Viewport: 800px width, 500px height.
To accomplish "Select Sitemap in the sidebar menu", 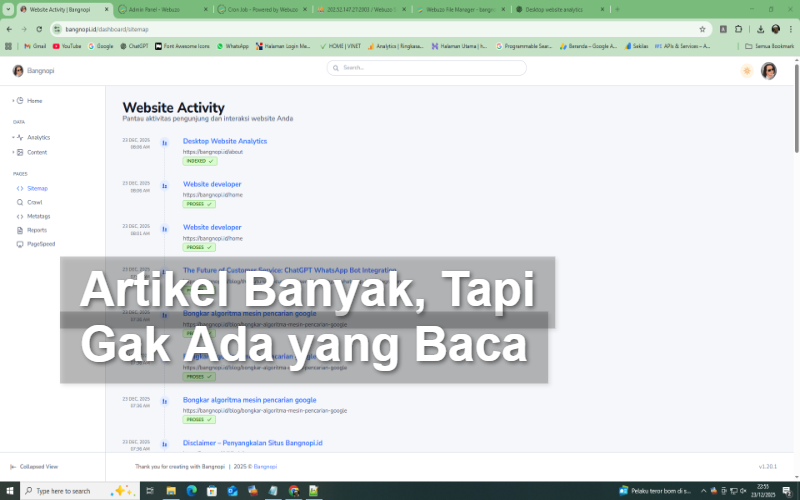I will click(37, 188).
